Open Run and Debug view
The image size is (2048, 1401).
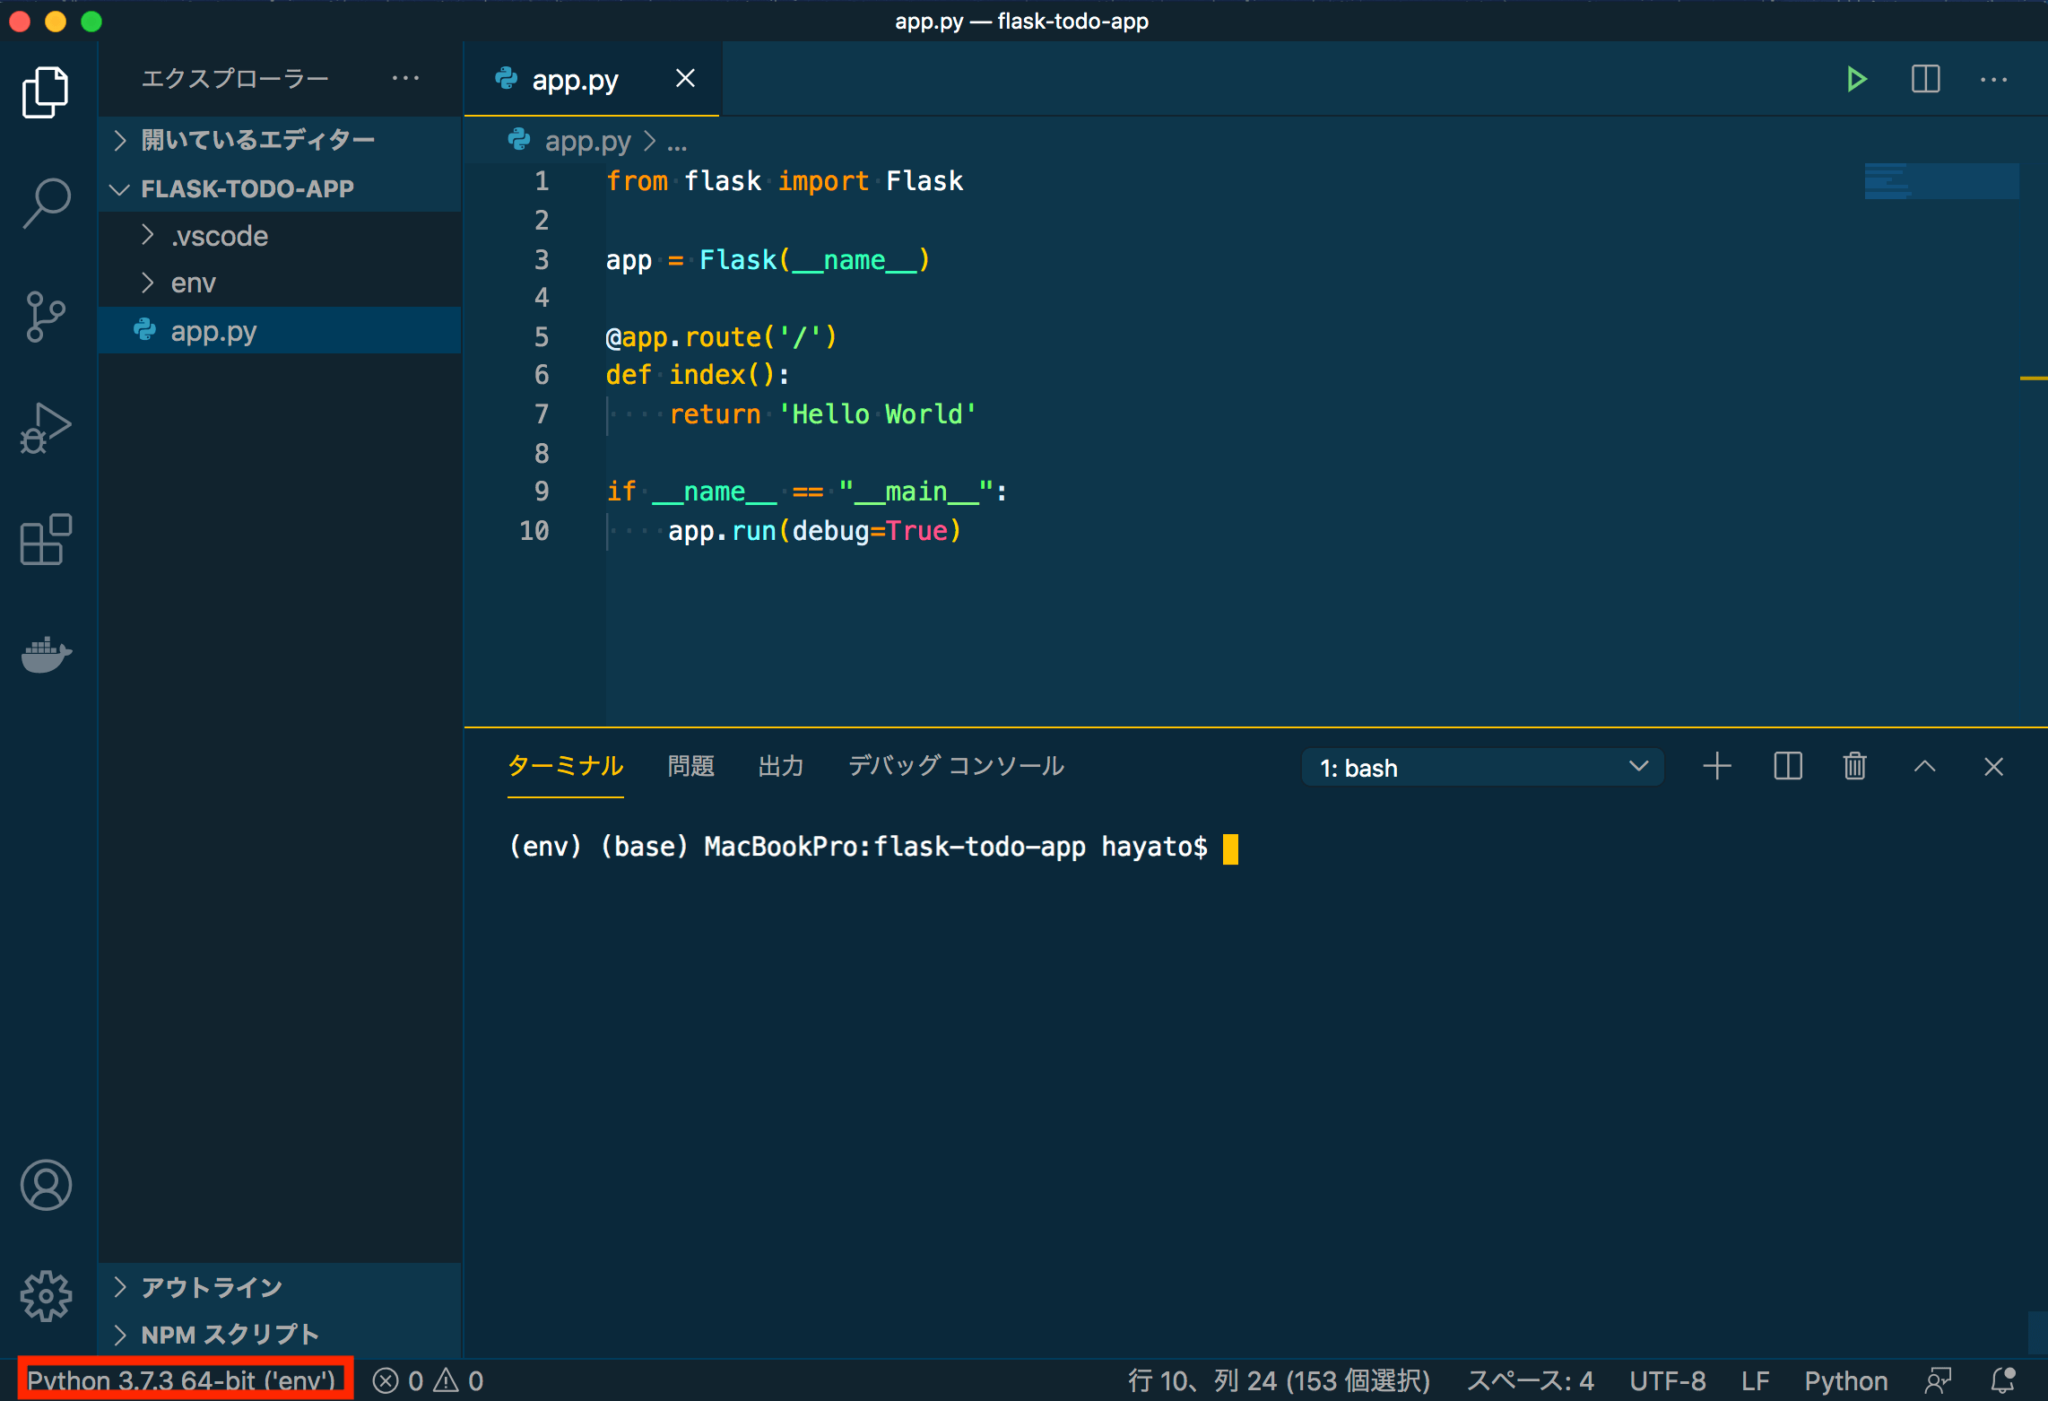pos(46,429)
